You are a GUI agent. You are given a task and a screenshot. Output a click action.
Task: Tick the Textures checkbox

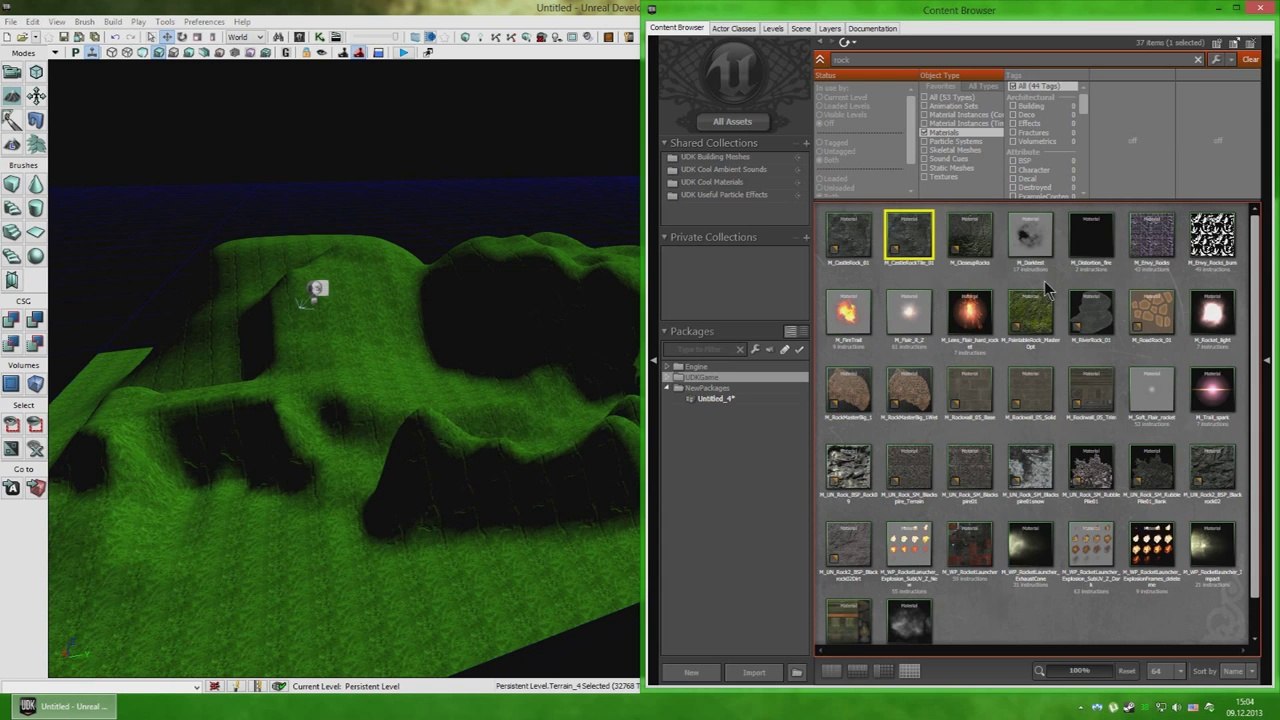click(x=924, y=177)
